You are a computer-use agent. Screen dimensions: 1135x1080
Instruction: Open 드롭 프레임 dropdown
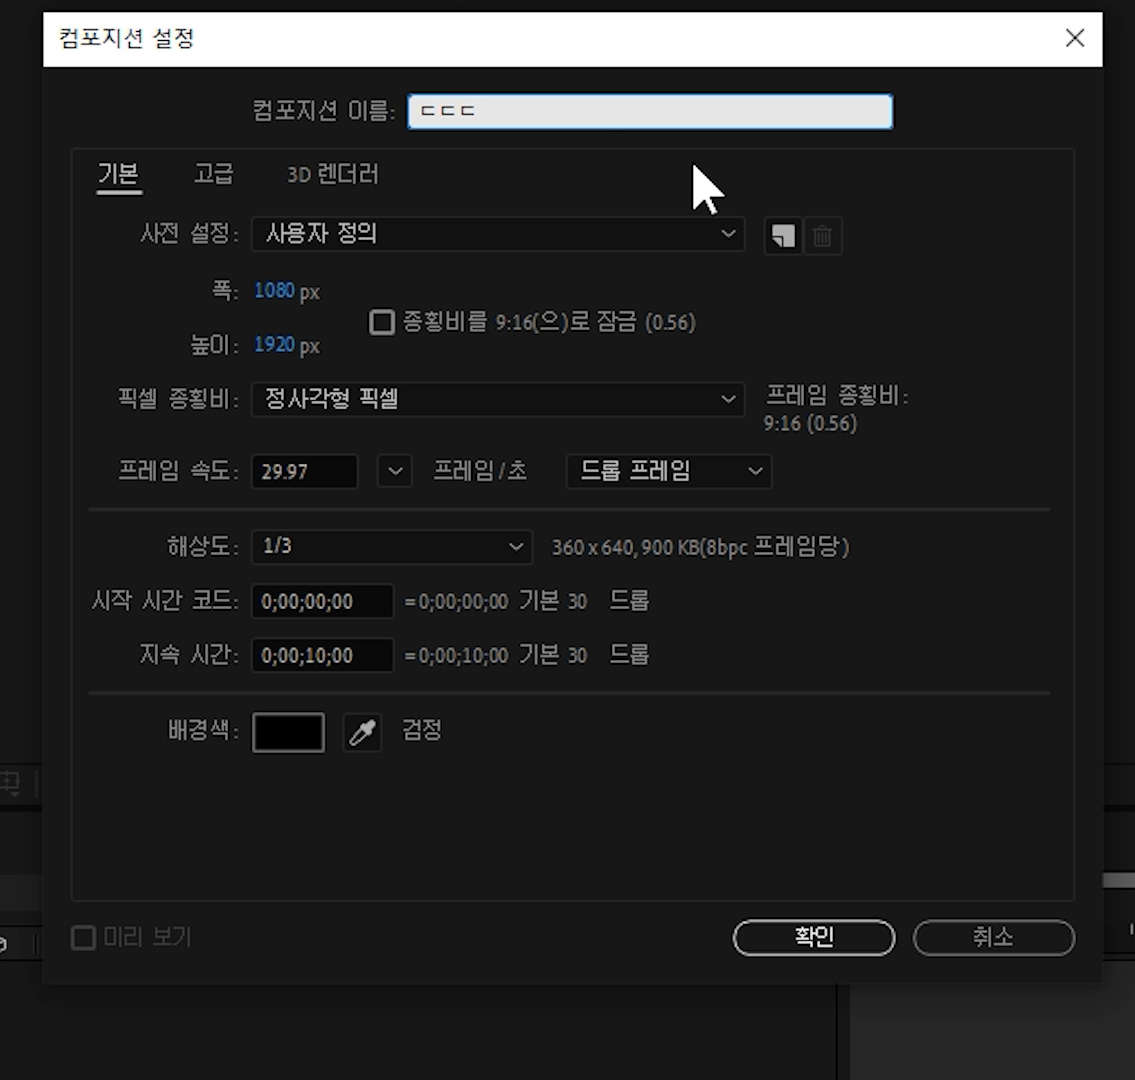(669, 471)
